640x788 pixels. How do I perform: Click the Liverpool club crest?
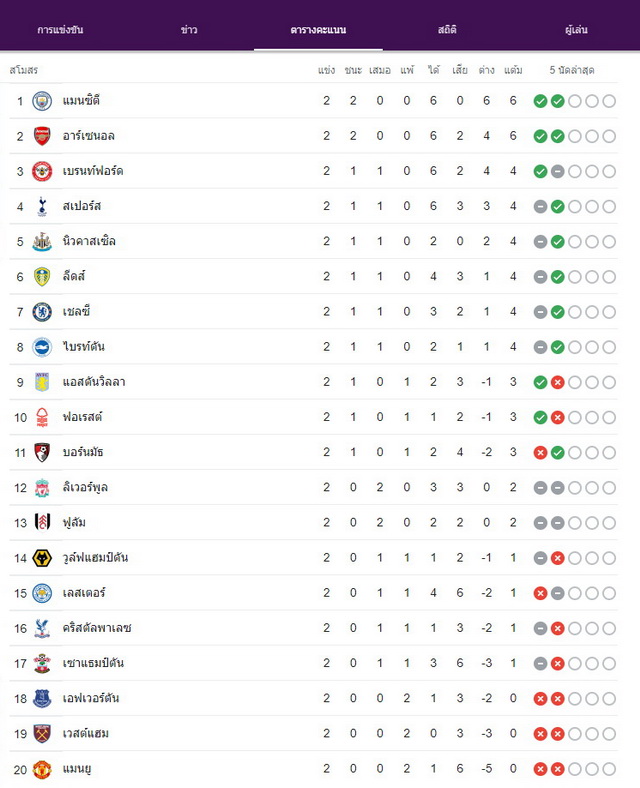(42, 488)
